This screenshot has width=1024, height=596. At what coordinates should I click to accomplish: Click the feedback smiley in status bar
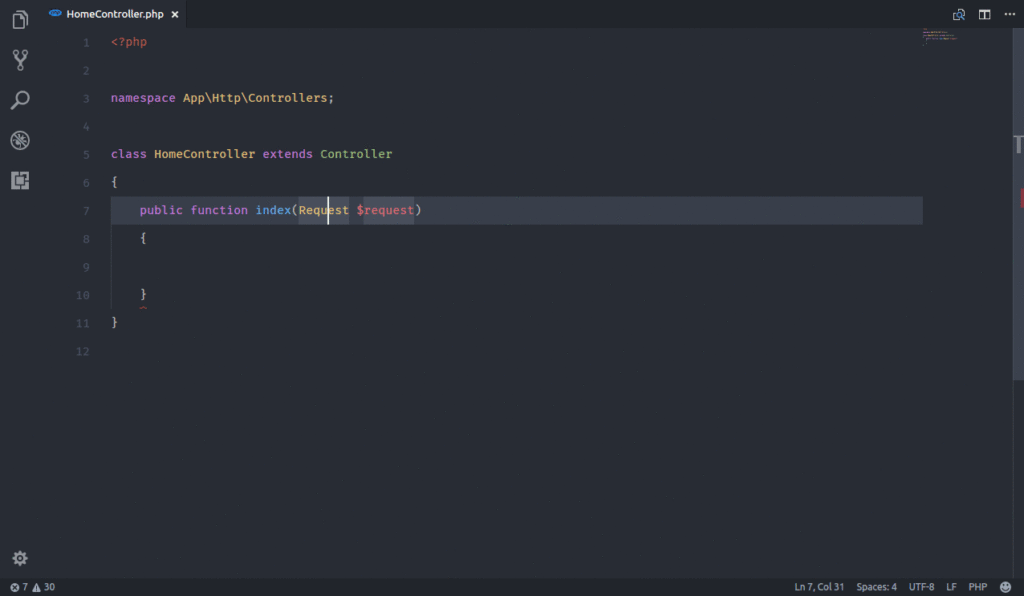click(1005, 587)
